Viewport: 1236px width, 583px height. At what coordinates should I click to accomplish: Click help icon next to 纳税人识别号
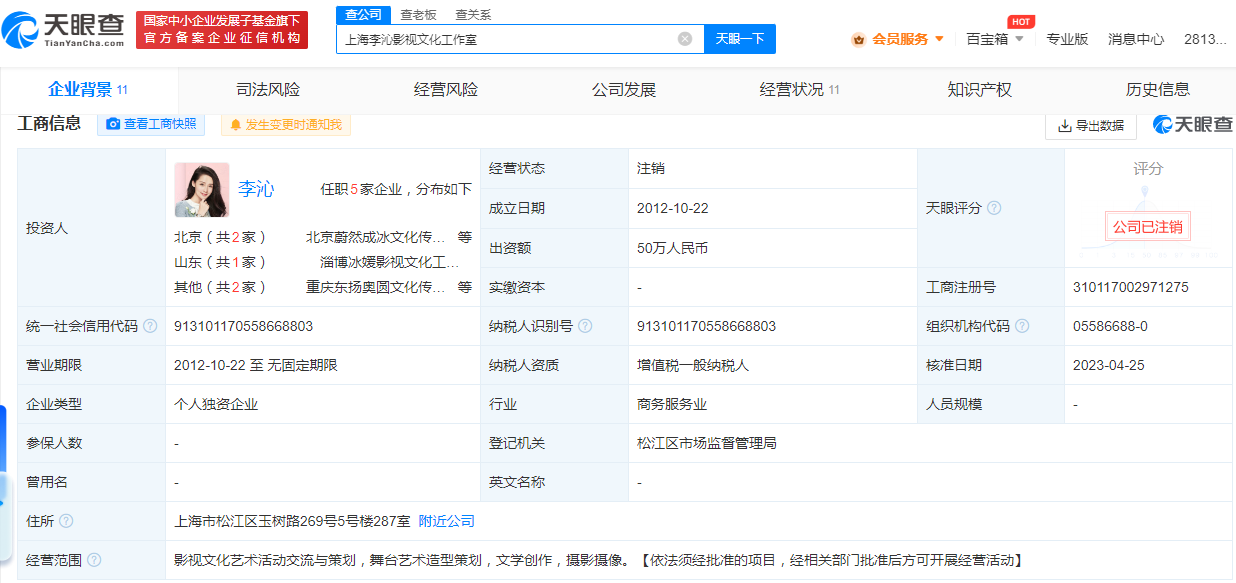point(585,326)
